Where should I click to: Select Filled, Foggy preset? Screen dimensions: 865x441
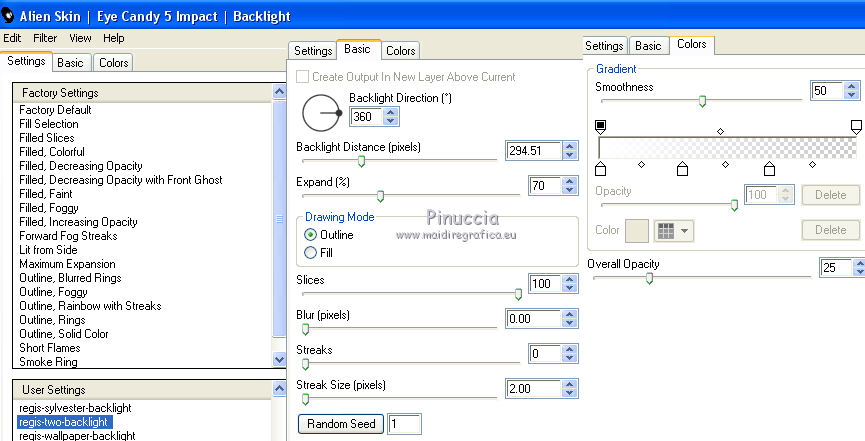[x=49, y=208]
